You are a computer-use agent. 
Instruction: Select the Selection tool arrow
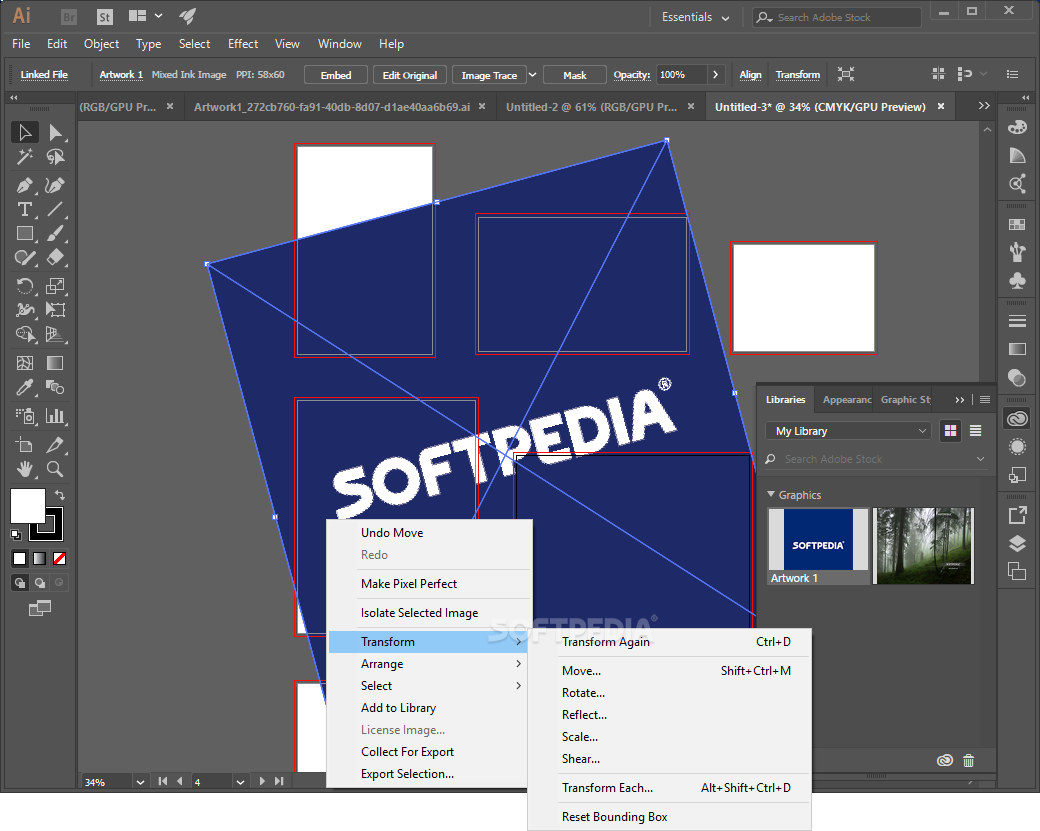pos(25,133)
